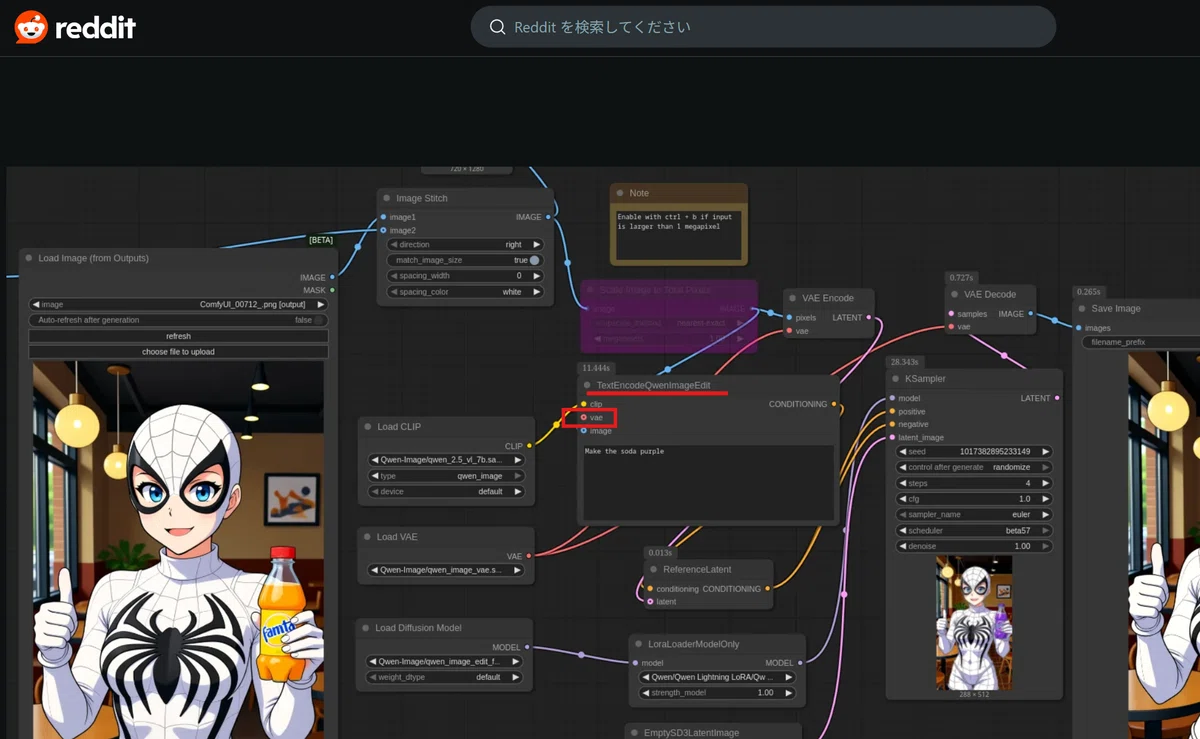The image size is (1200, 739).
Task: Click the clip input port on TextEncodeQwenImageEdit
Action: pyautogui.click(x=584, y=404)
